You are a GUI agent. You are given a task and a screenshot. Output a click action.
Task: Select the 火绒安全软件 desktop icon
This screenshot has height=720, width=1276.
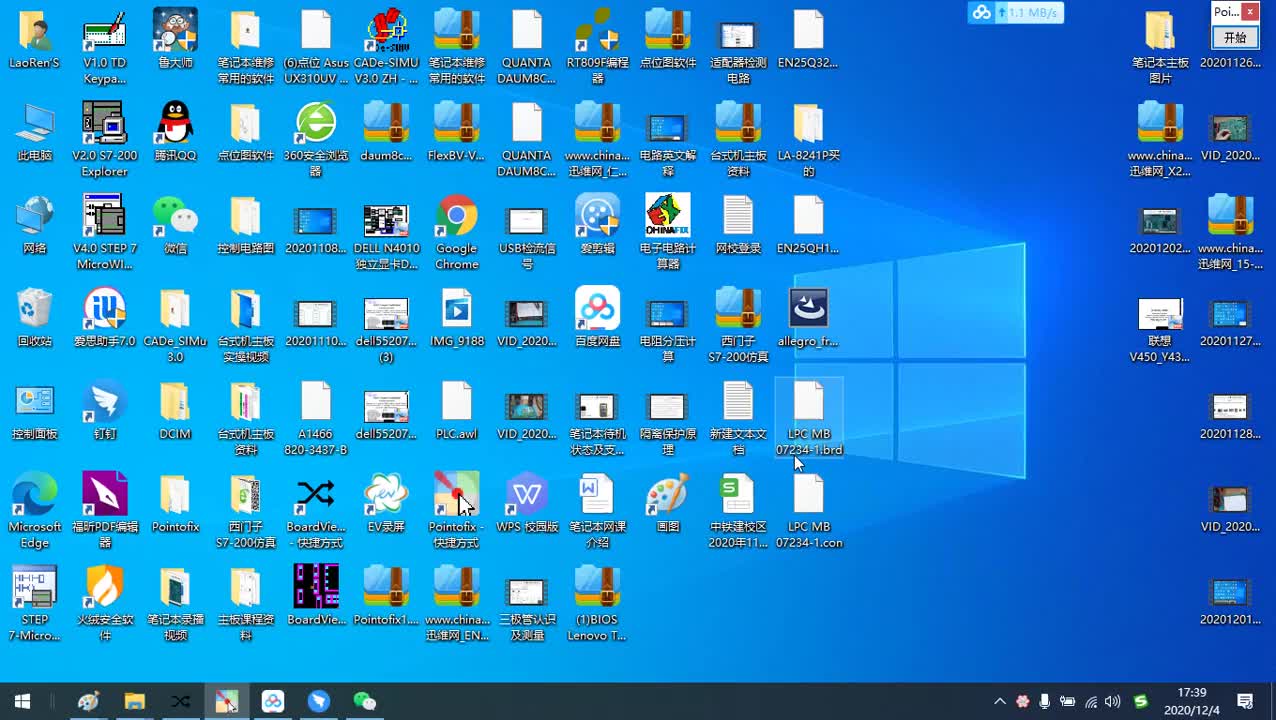click(105, 605)
